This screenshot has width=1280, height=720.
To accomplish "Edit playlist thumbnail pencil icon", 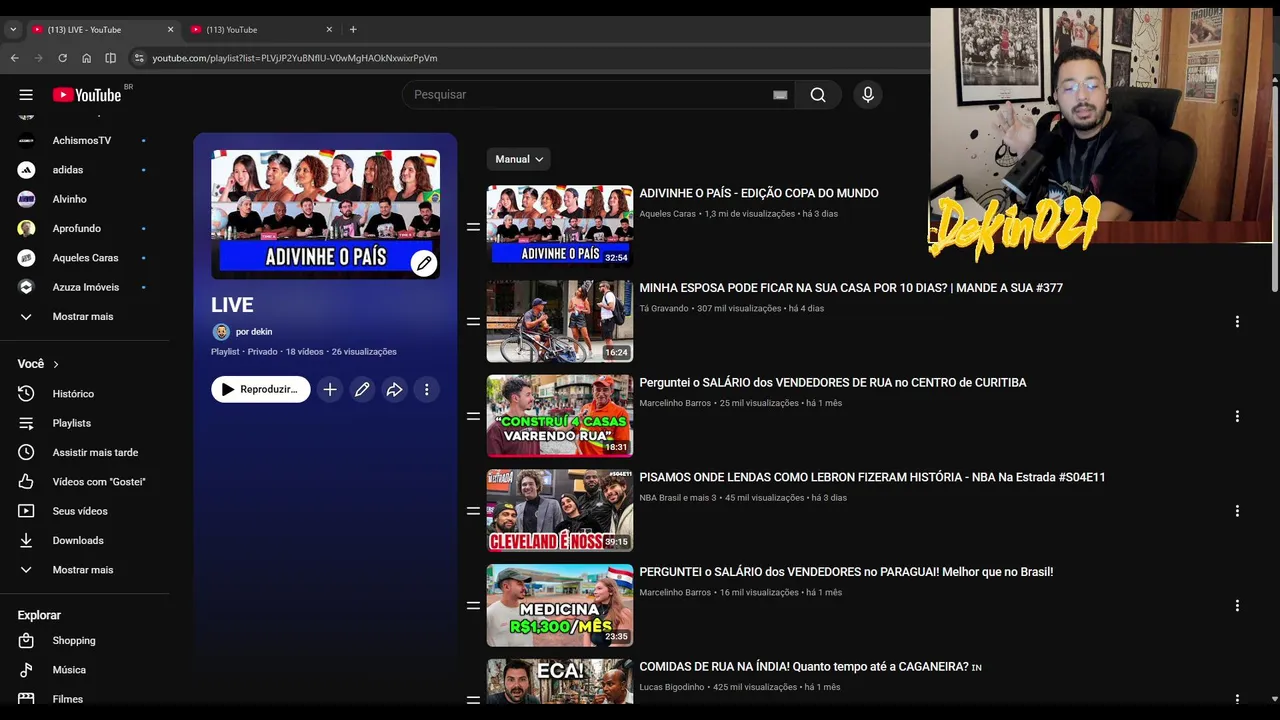I will point(424,263).
